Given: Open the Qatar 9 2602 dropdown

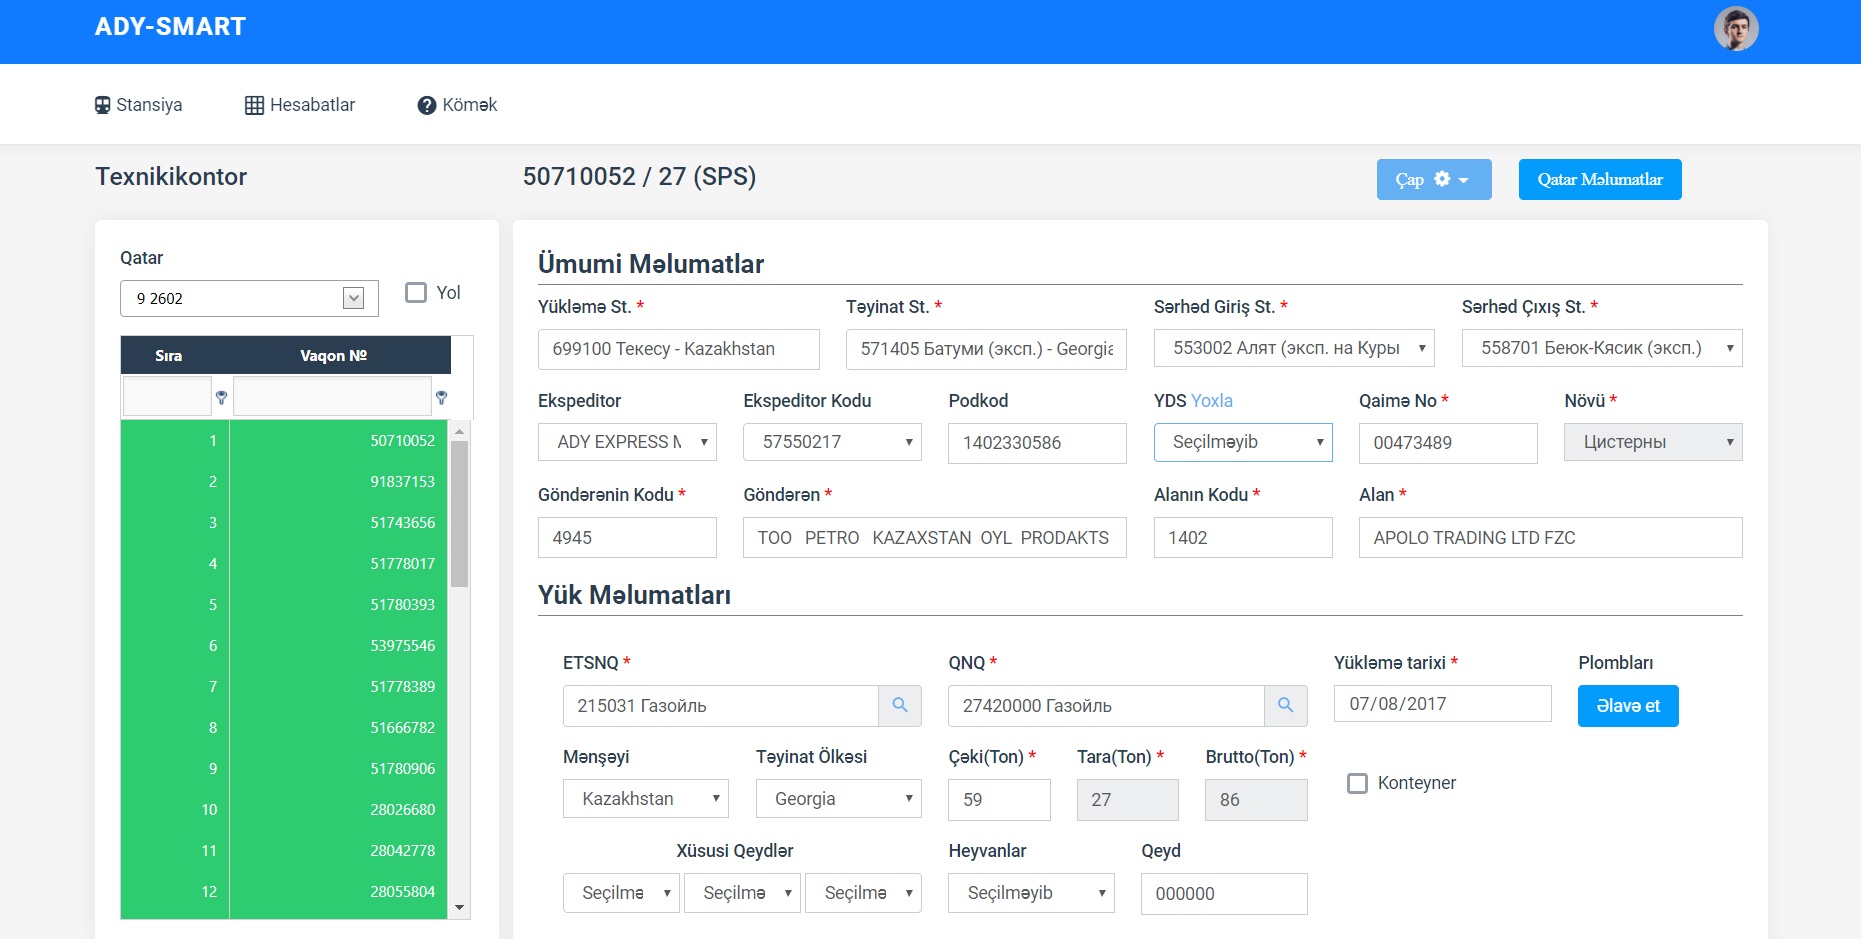Looking at the screenshot, I should (x=353, y=298).
